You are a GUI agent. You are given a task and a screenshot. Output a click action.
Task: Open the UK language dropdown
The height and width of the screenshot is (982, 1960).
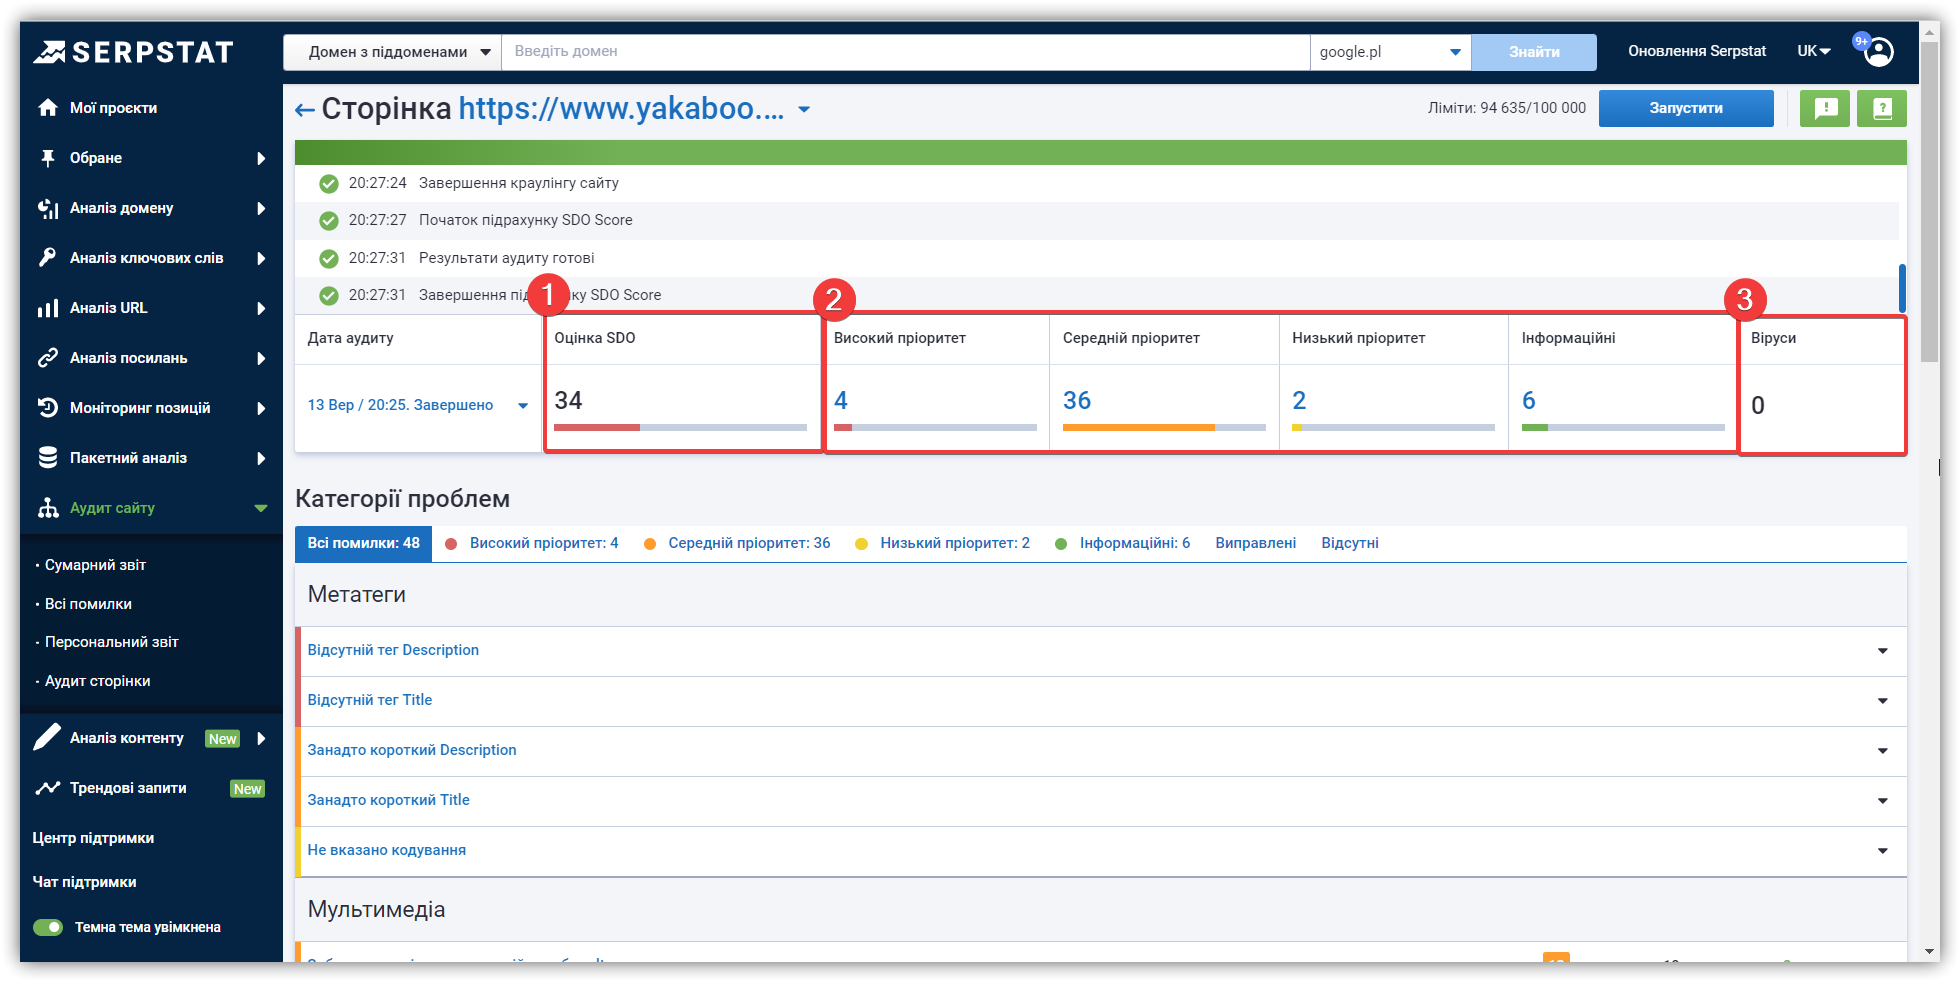tap(1814, 51)
